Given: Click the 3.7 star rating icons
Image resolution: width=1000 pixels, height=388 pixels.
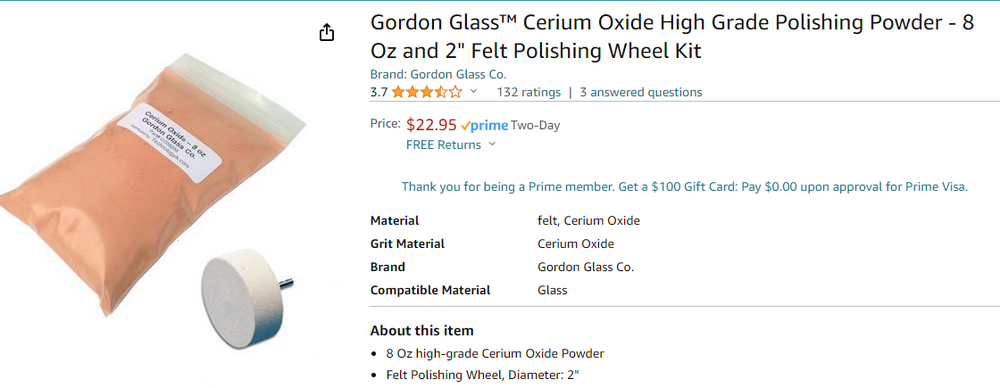Looking at the screenshot, I should coord(427,92).
